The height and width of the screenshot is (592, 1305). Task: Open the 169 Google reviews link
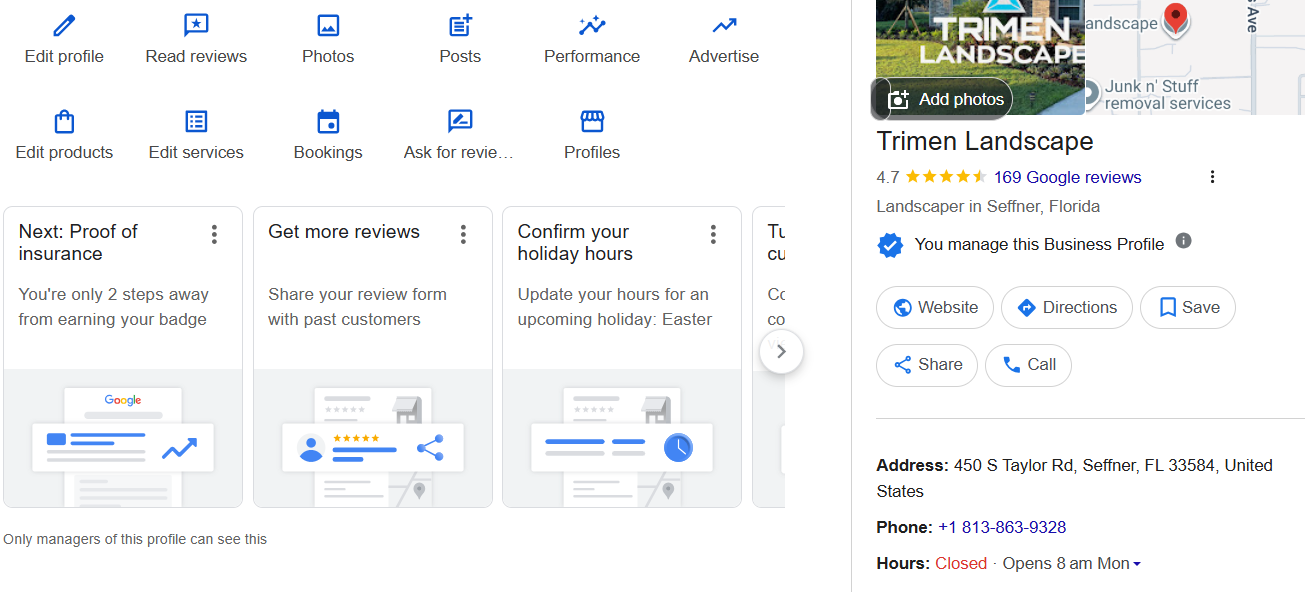[1067, 177]
